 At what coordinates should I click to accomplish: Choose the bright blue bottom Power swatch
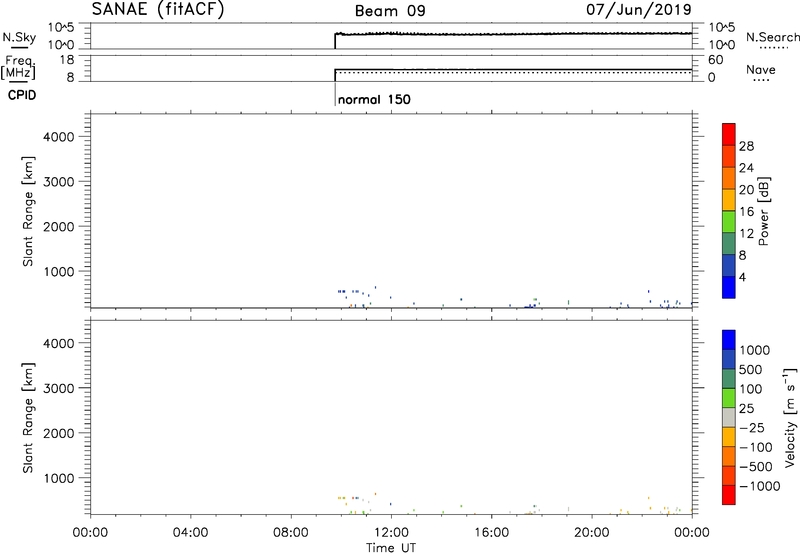729,287
